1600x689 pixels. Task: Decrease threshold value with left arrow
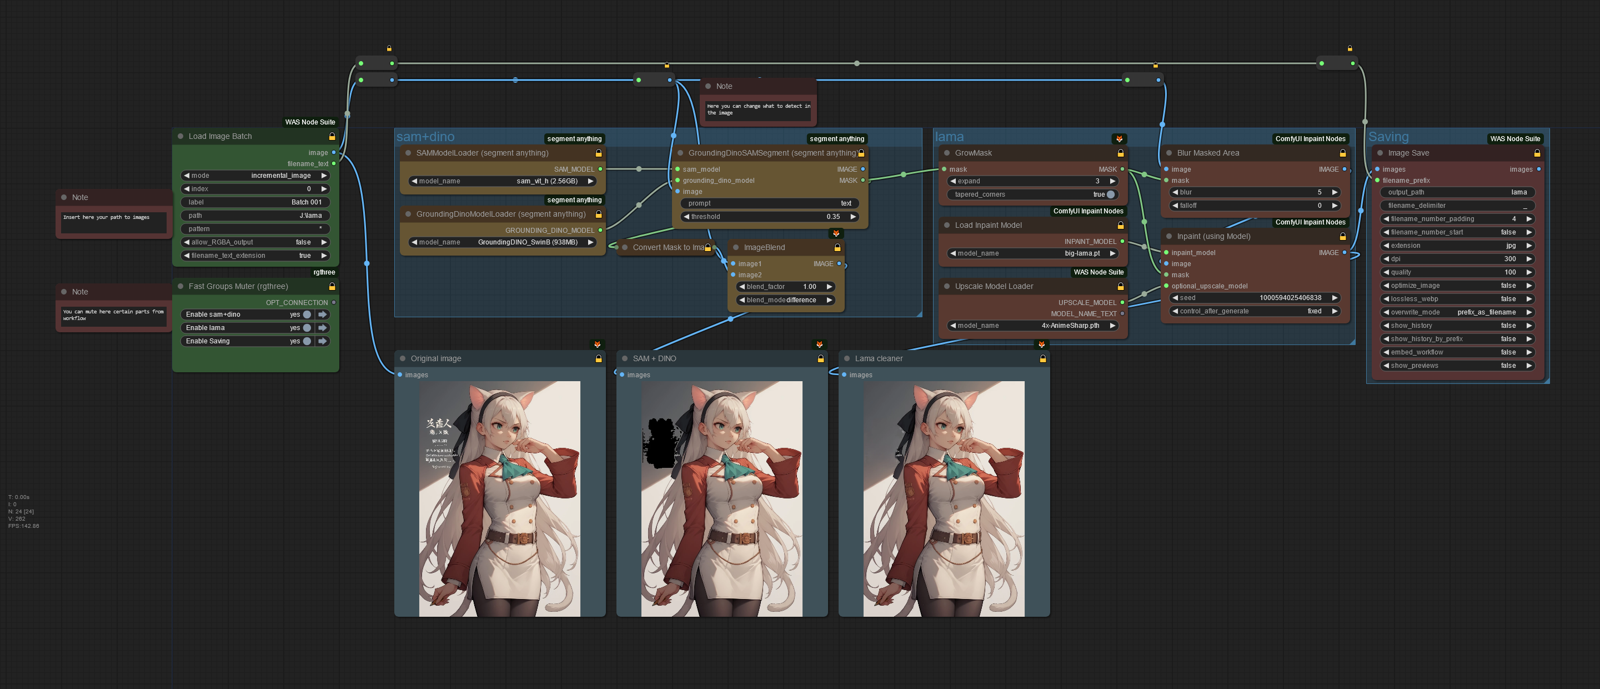tap(687, 217)
